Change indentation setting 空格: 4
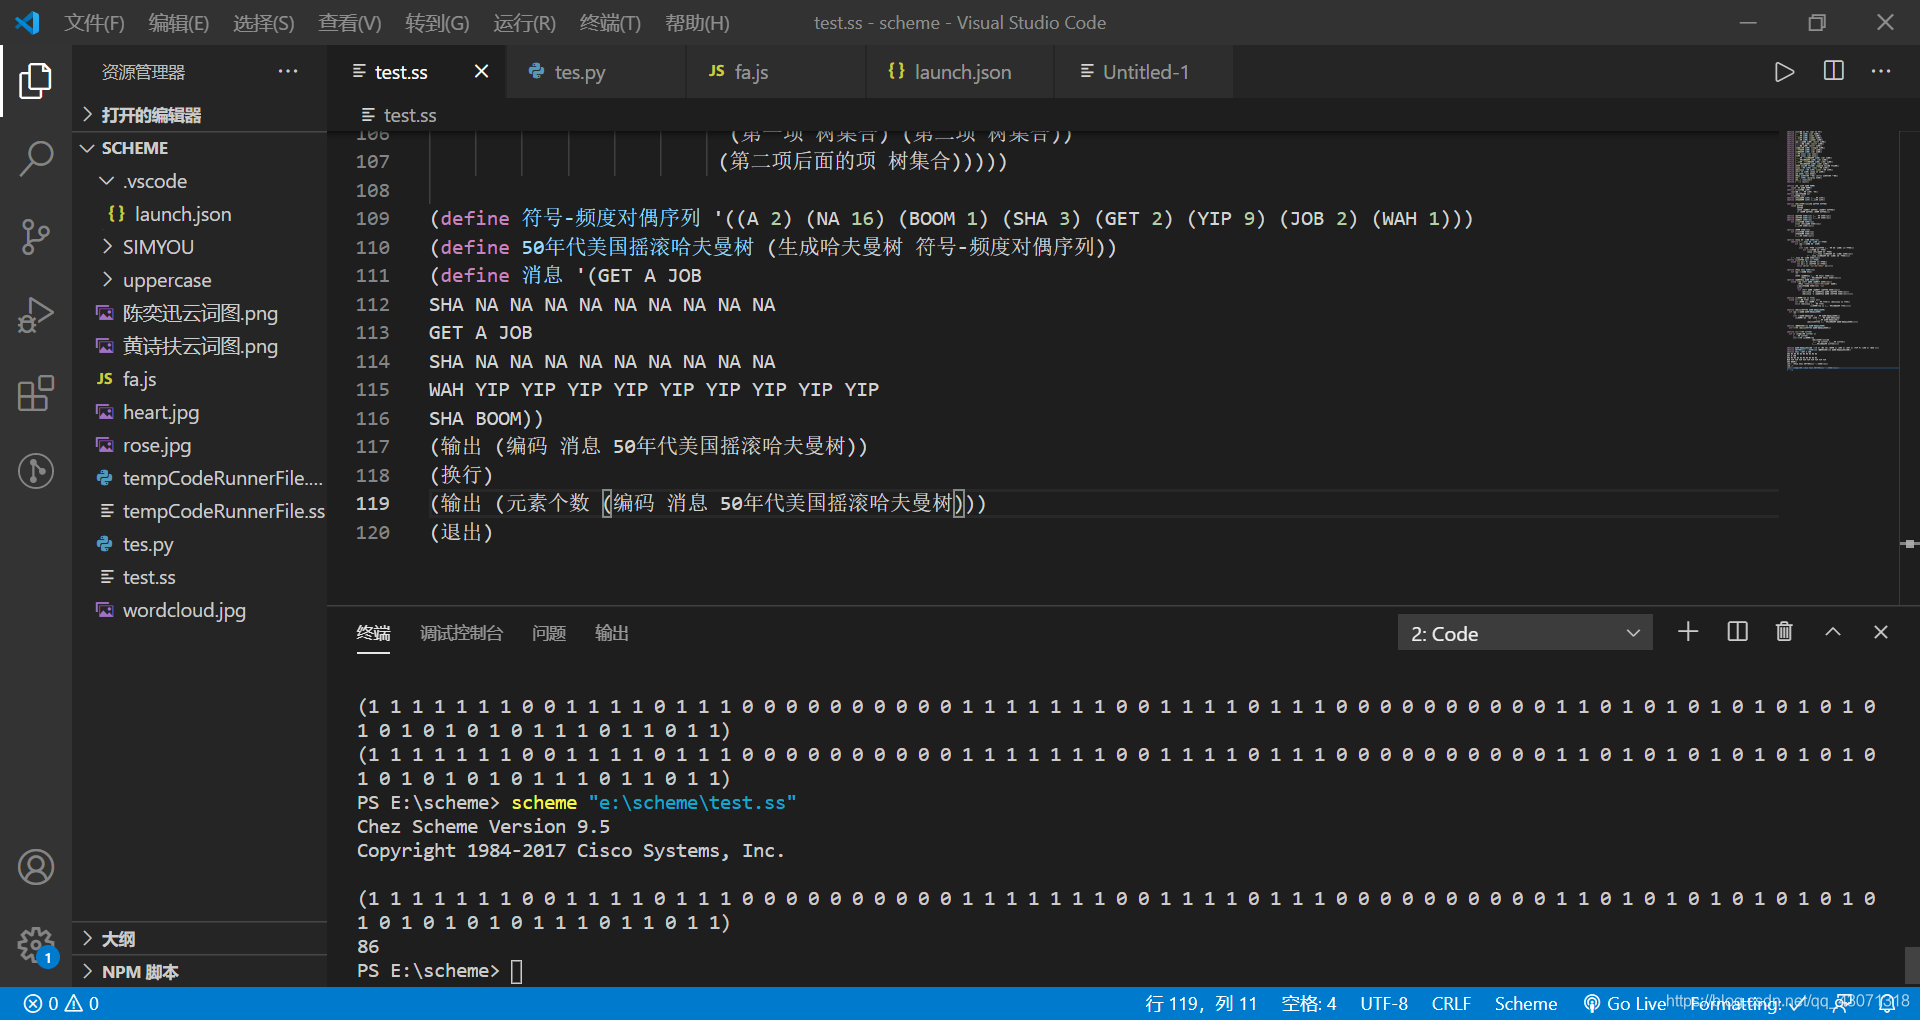Viewport: 1920px width, 1020px height. click(1309, 1004)
